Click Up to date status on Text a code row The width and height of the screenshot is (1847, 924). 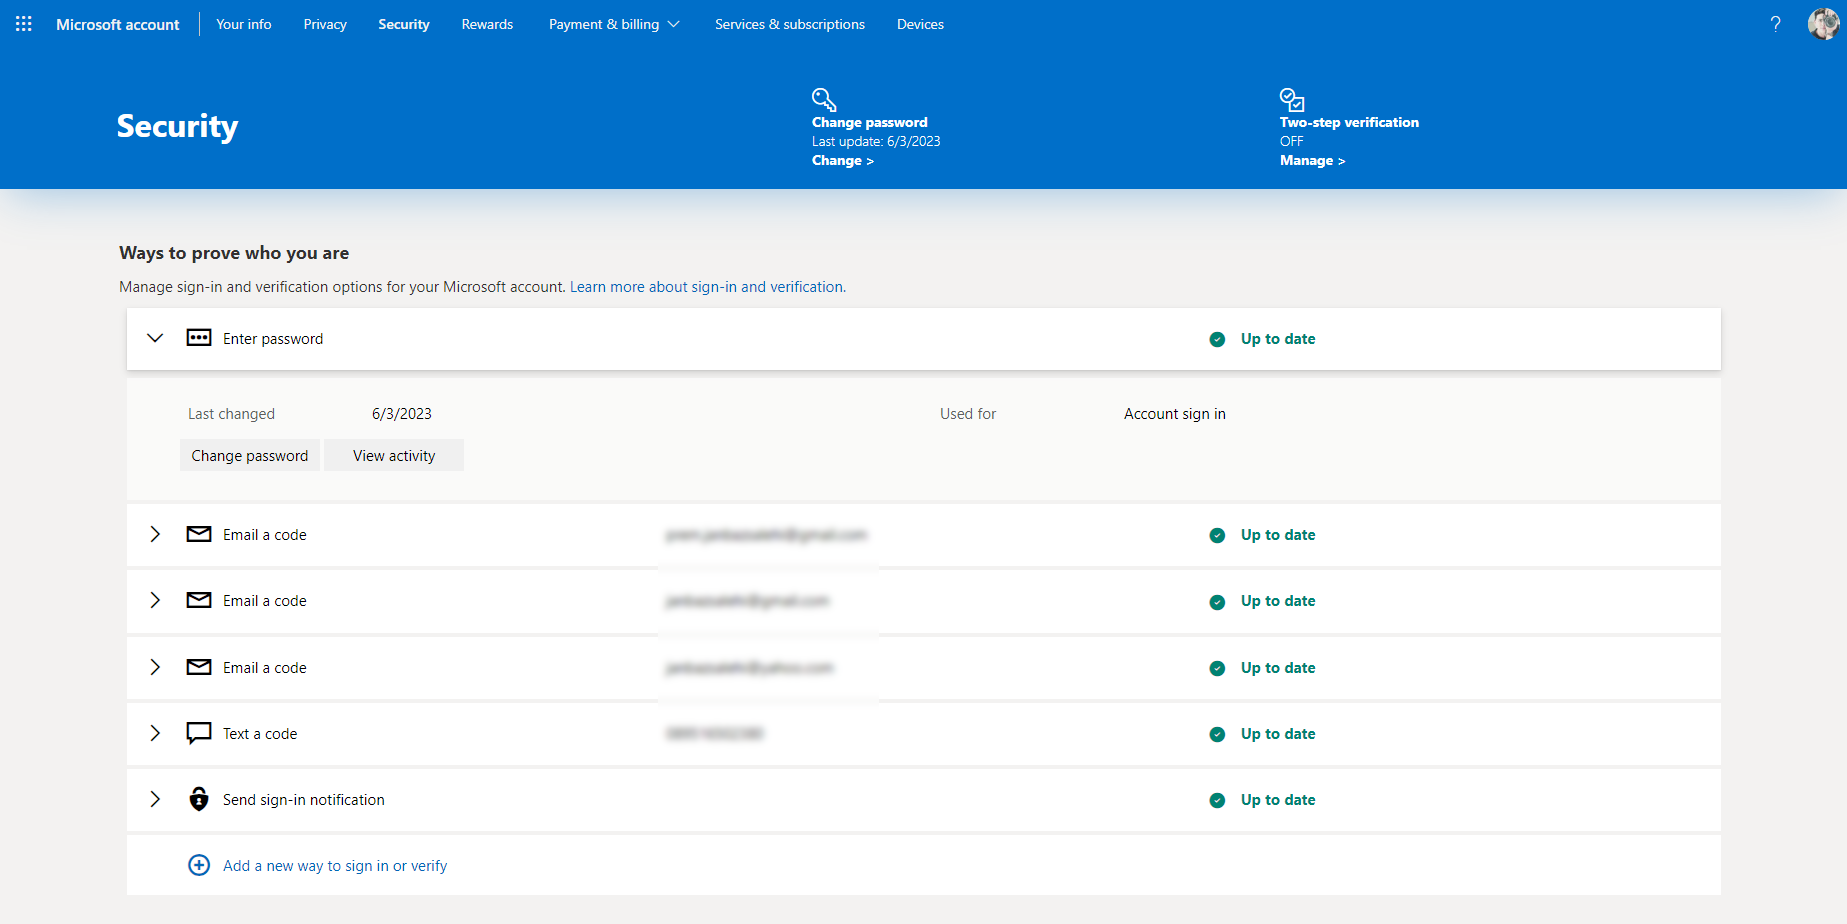(1278, 734)
